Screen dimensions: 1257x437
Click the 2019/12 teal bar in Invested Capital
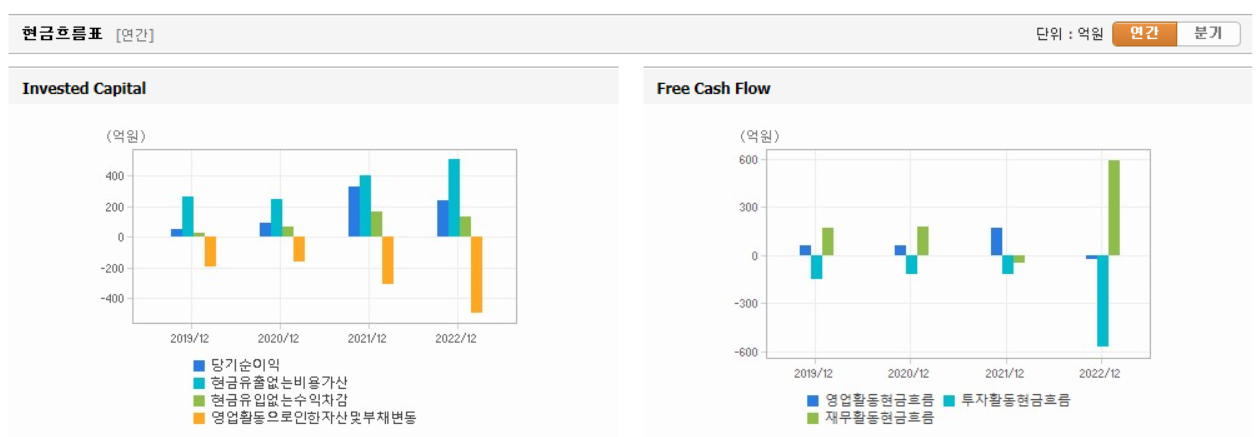(x=187, y=217)
